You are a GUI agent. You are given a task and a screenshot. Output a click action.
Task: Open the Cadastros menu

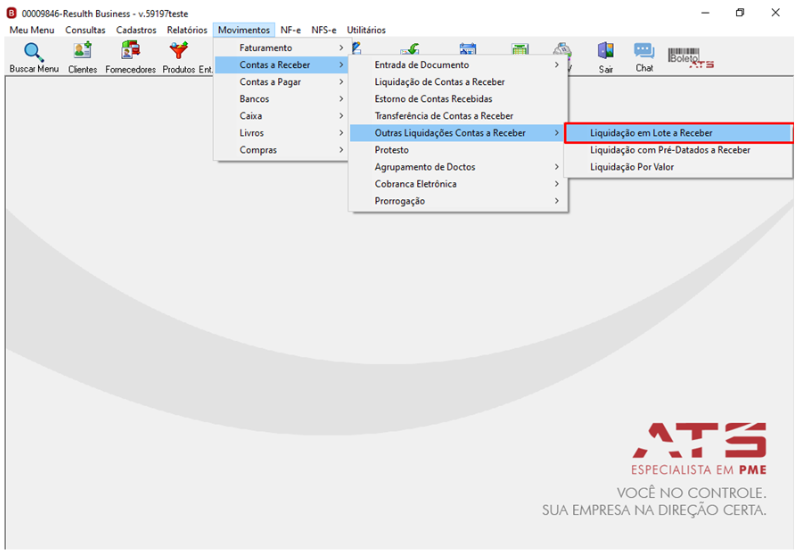pos(136,30)
